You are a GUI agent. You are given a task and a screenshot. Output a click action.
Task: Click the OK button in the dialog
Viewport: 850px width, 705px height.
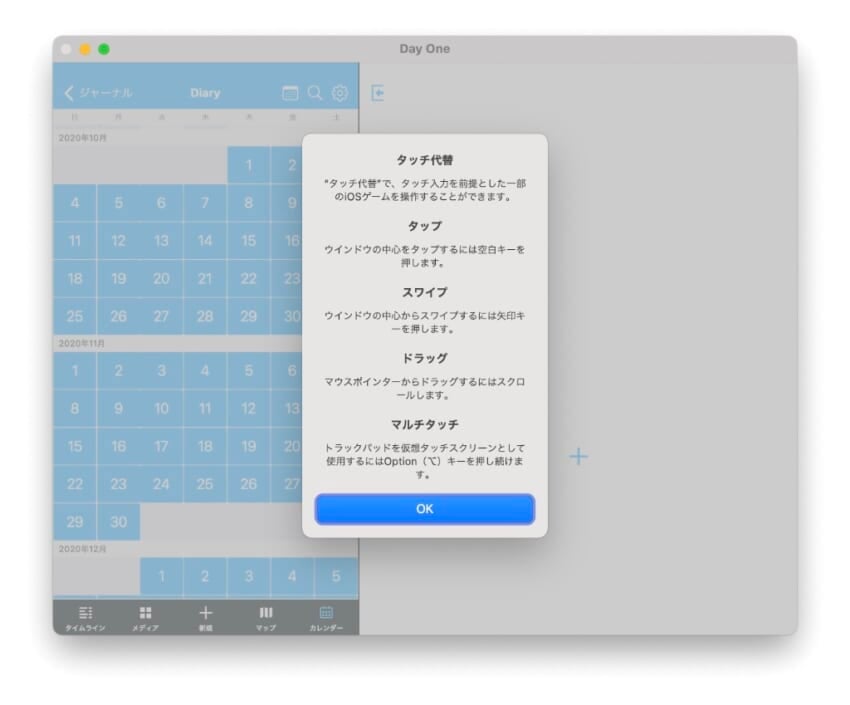[x=424, y=509]
